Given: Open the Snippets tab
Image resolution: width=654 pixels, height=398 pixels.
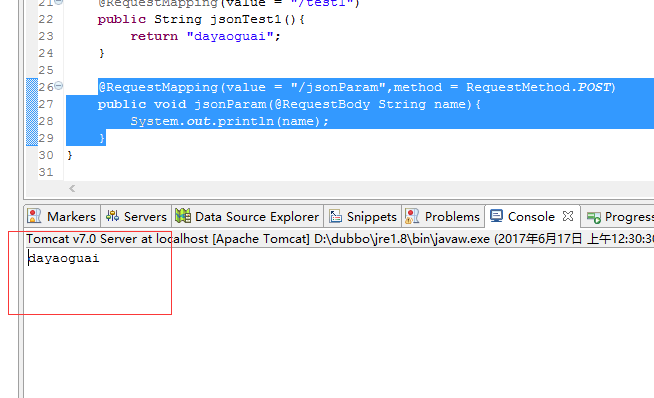Looking at the screenshot, I should coord(362,217).
